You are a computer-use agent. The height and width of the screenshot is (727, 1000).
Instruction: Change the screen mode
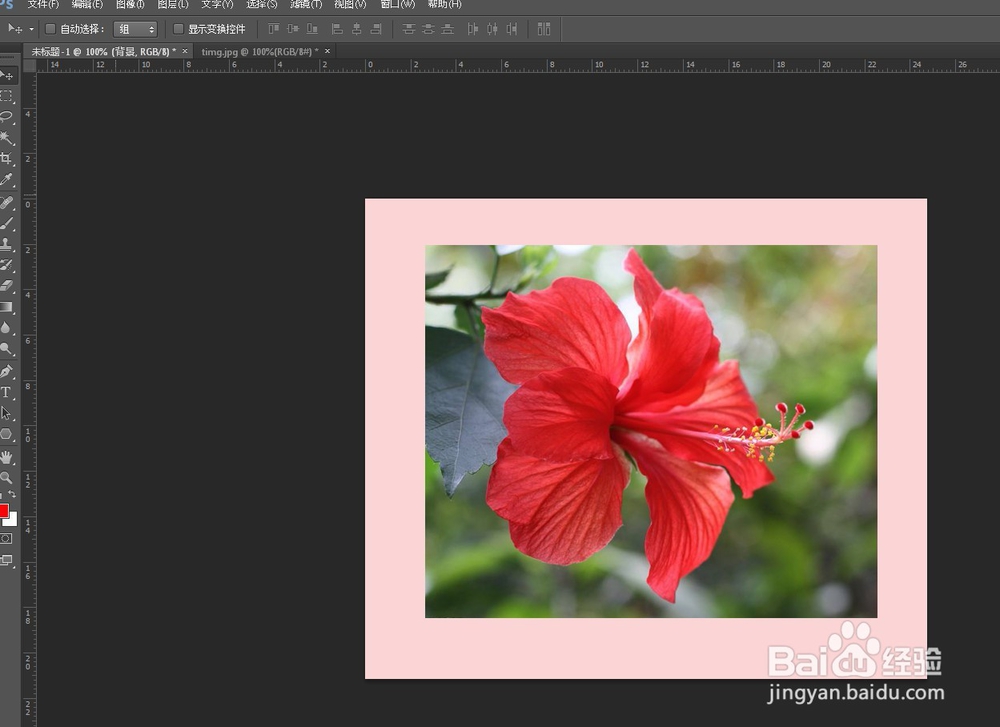6,561
